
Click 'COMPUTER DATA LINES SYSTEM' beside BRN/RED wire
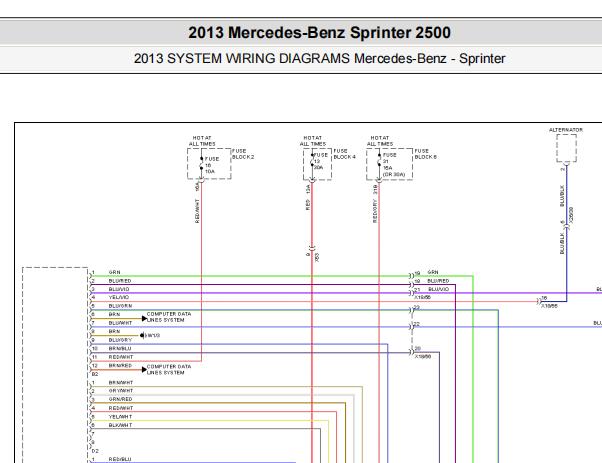point(169,370)
